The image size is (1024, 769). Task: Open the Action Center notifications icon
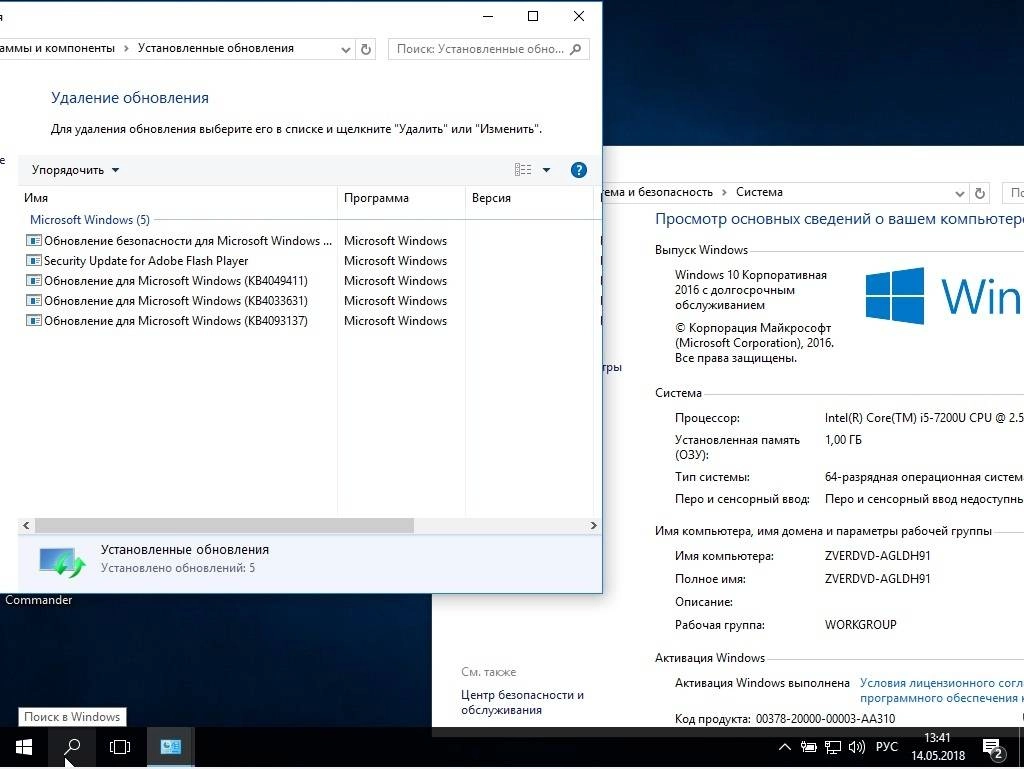(x=993, y=749)
